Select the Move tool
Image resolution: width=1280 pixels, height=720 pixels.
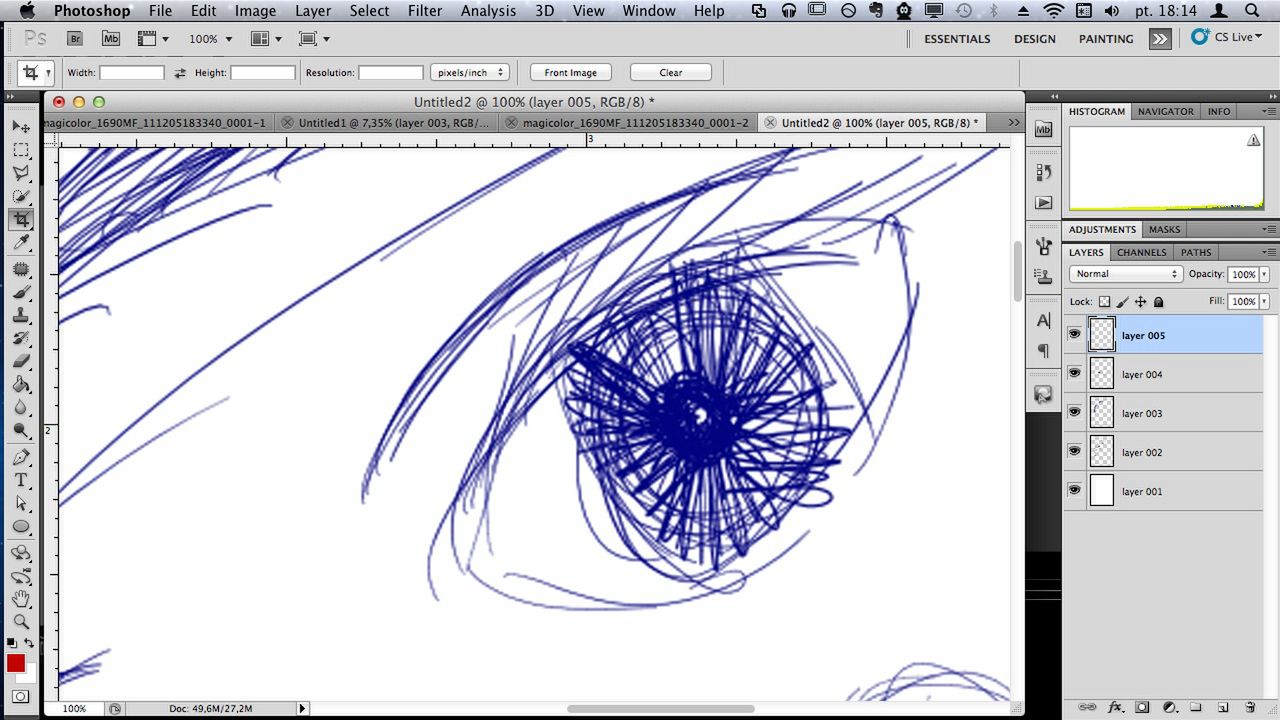tap(21, 127)
